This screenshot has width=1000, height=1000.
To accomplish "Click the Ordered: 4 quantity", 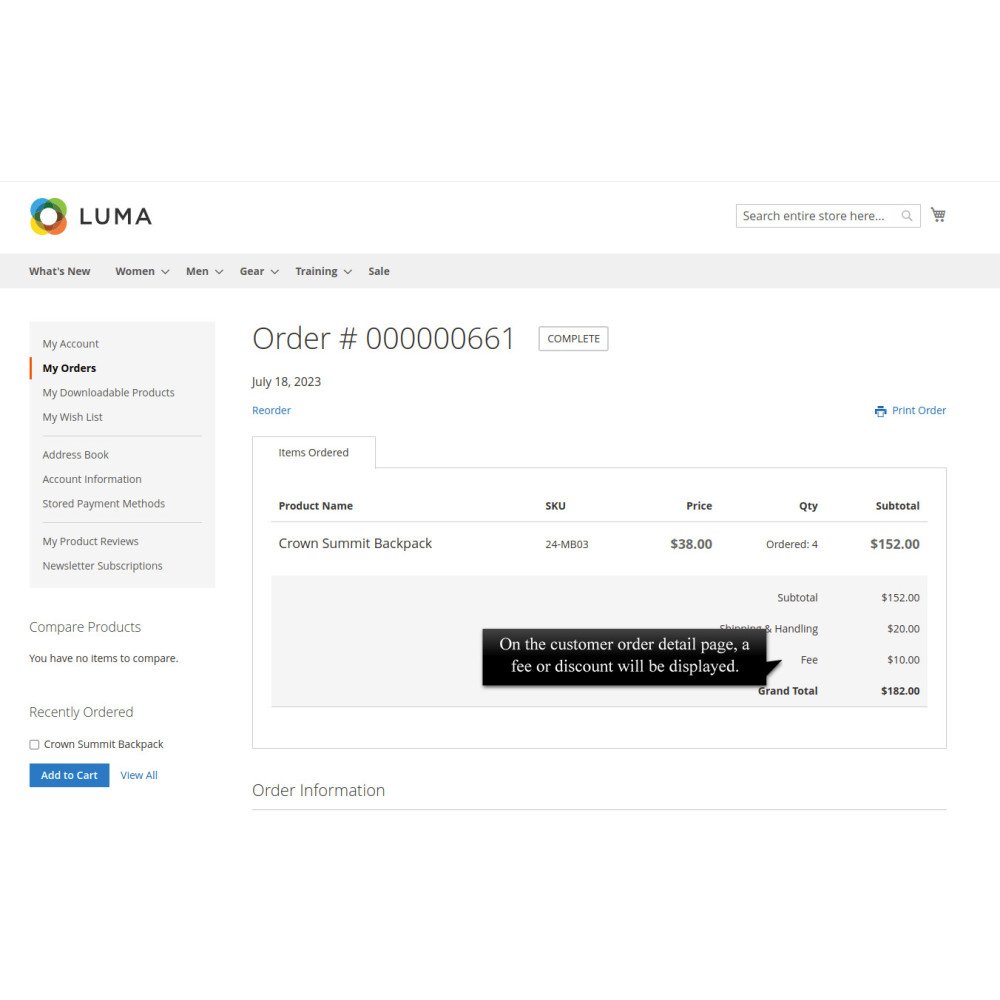I will (791, 544).
